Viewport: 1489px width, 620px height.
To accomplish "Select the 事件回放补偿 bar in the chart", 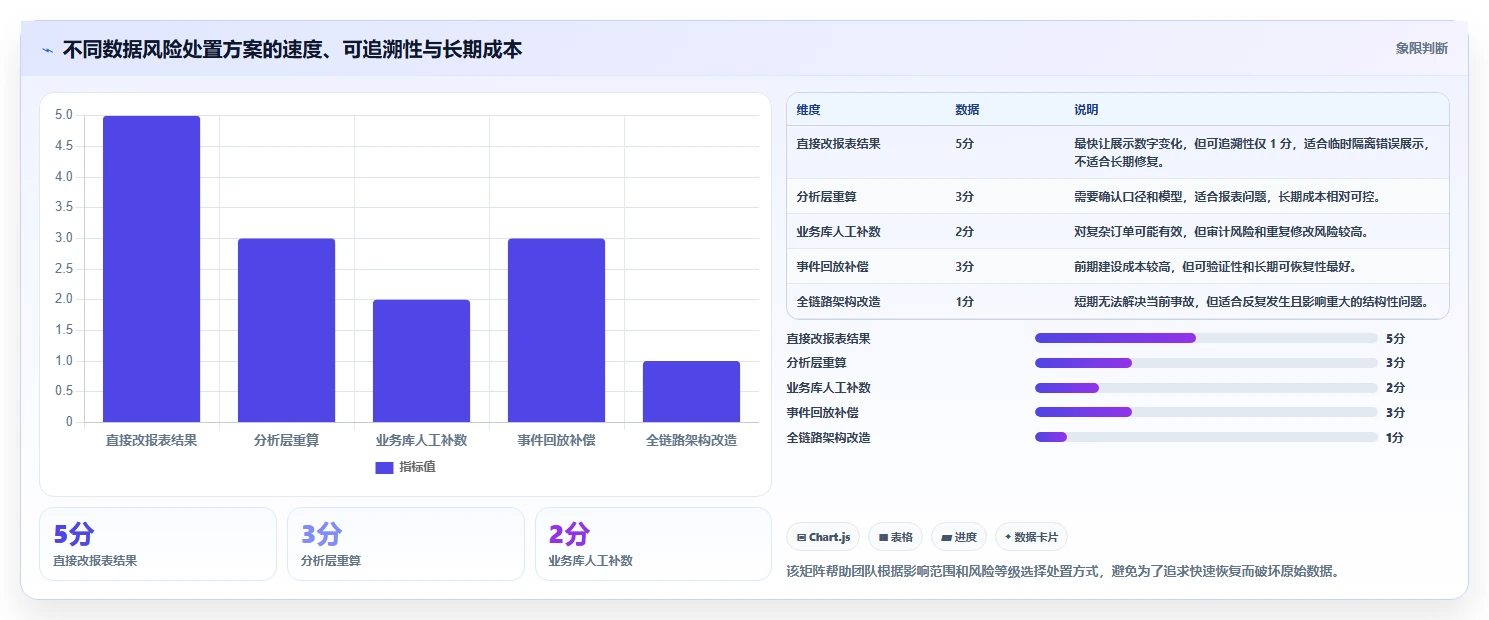I will click(556, 330).
